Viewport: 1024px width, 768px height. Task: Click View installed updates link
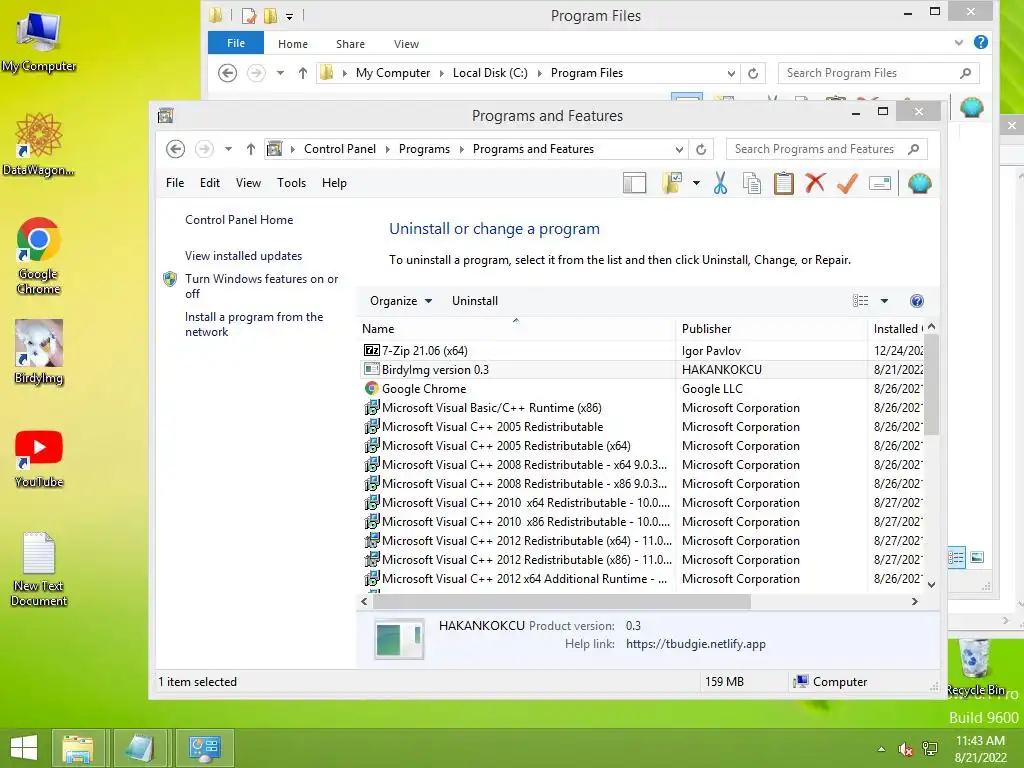(x=244, y=256)
